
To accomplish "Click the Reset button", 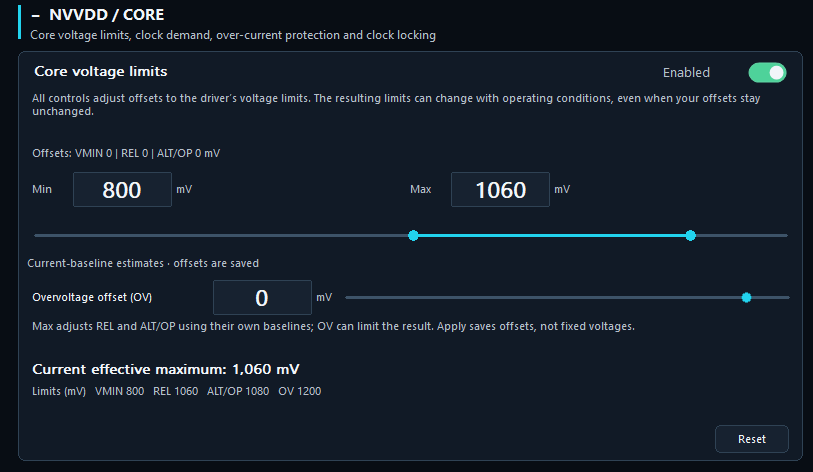I will [x=752, y=439].
